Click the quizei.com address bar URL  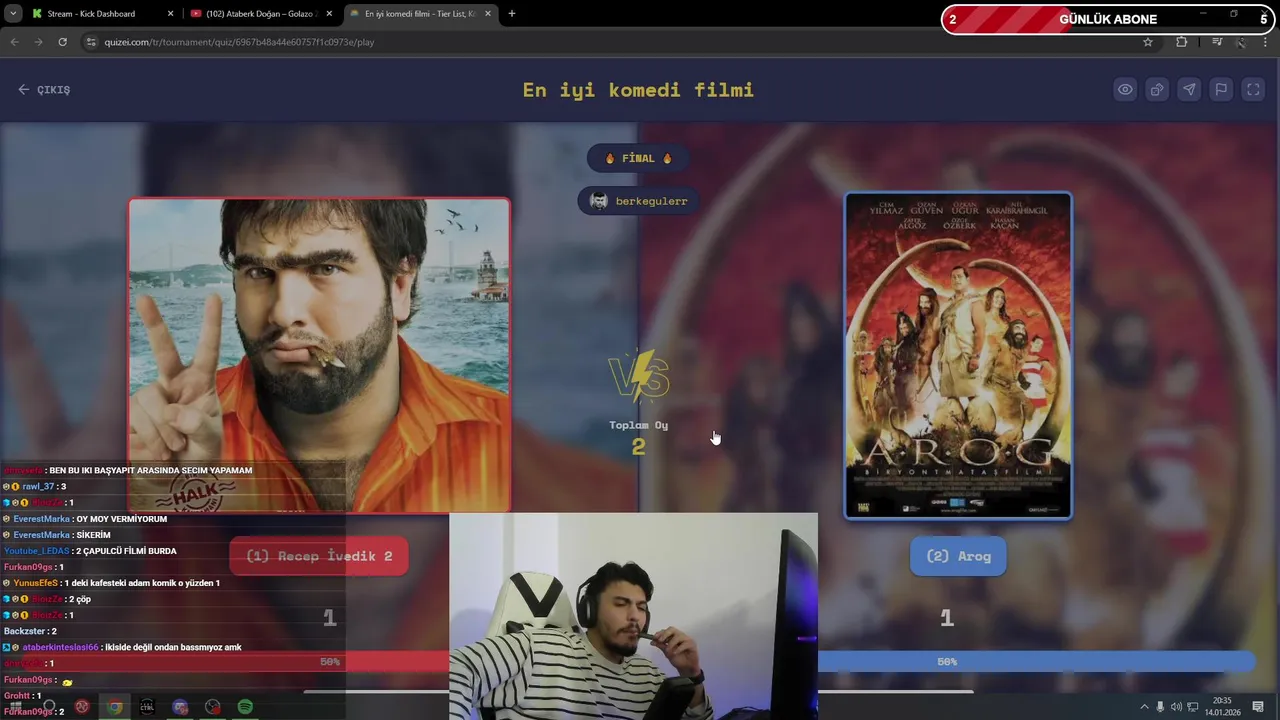click(239, 42)
